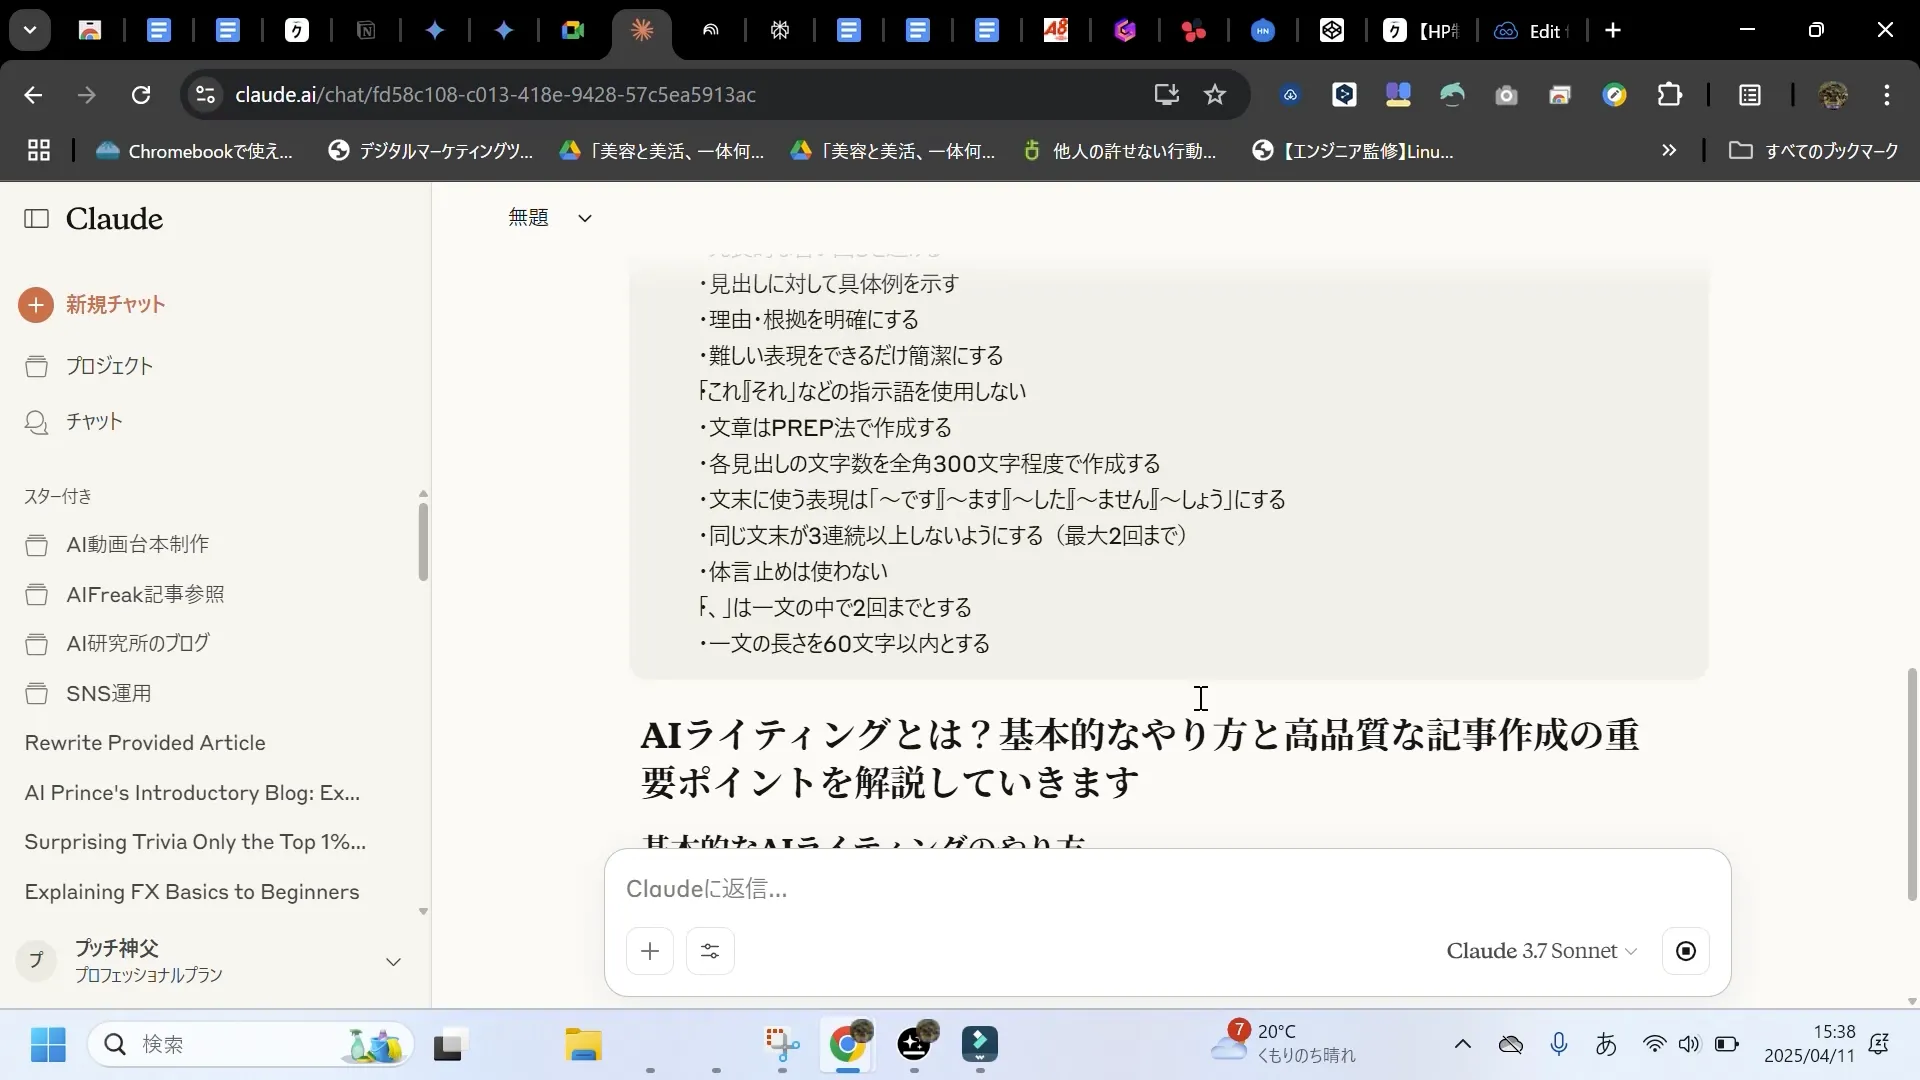Toggle the Claude sidebar collapse icon
The height and width of the screenshot is (1080, 1920).
pyautogui.click(x=35, y=219)
